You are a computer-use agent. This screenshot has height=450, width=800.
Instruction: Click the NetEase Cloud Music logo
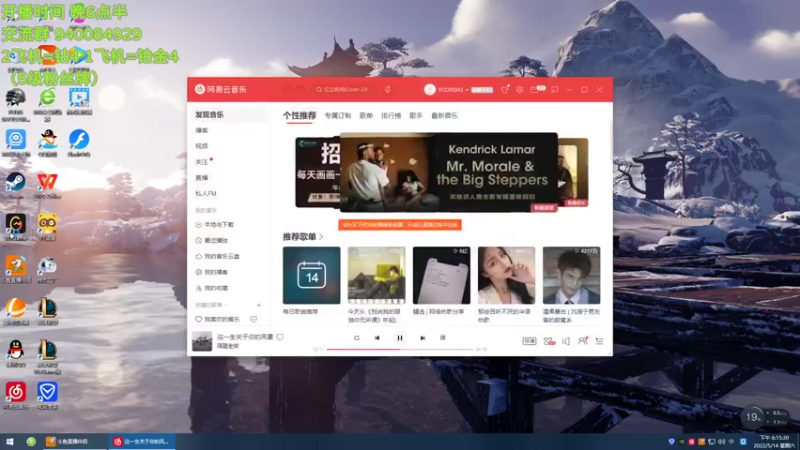[x=220, y=89]
